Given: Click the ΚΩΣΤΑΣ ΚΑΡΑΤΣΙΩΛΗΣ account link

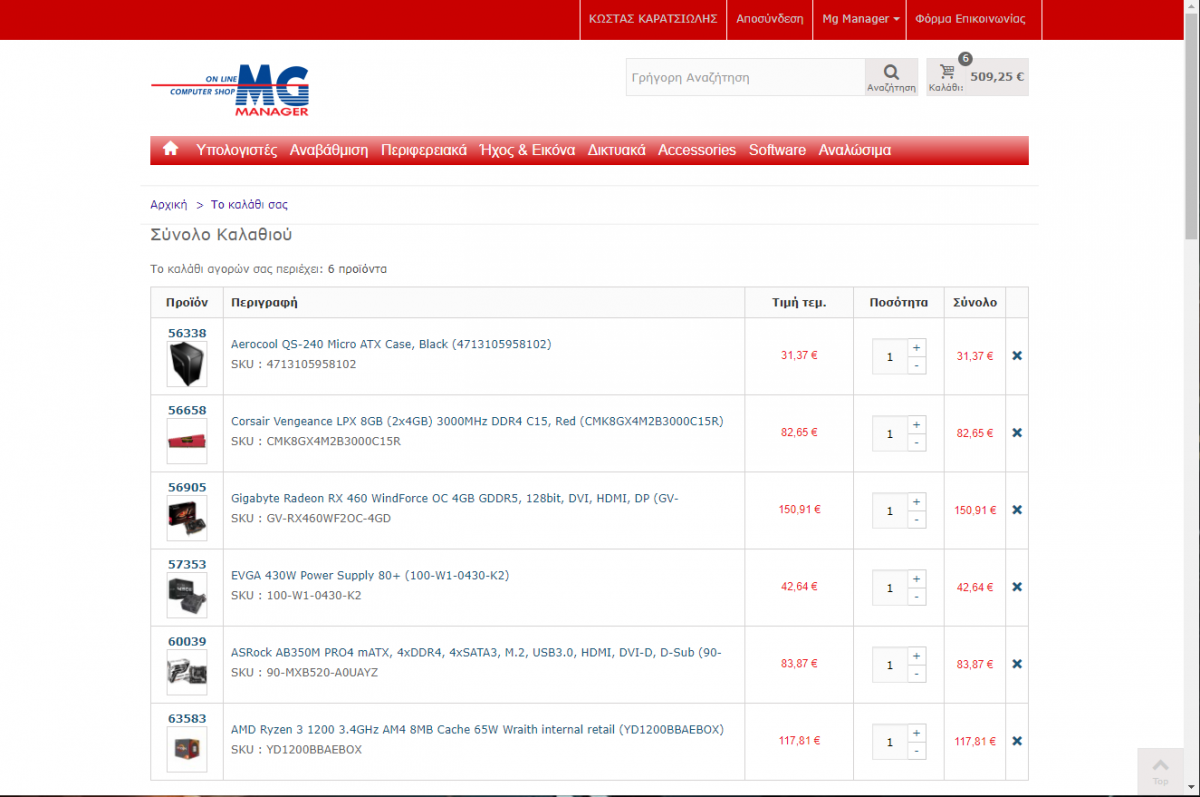Looking at the screenshot, I should pyautogui.click(x=653, y=19).
